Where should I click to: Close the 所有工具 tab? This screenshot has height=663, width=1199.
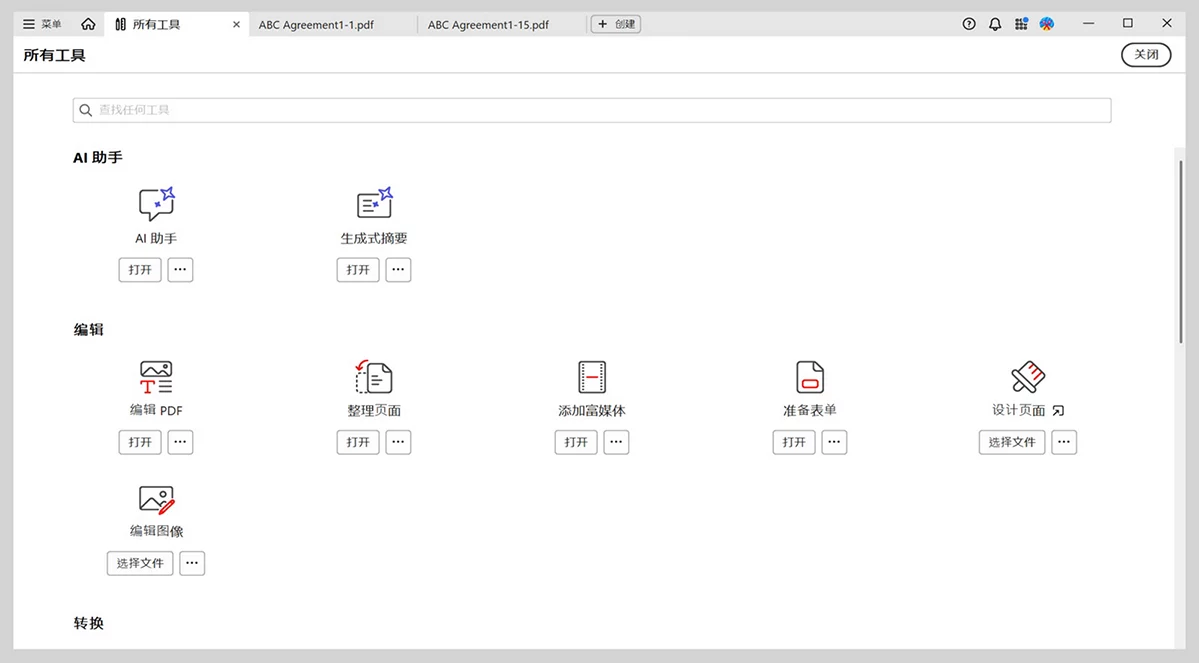(x=236, y=24)
